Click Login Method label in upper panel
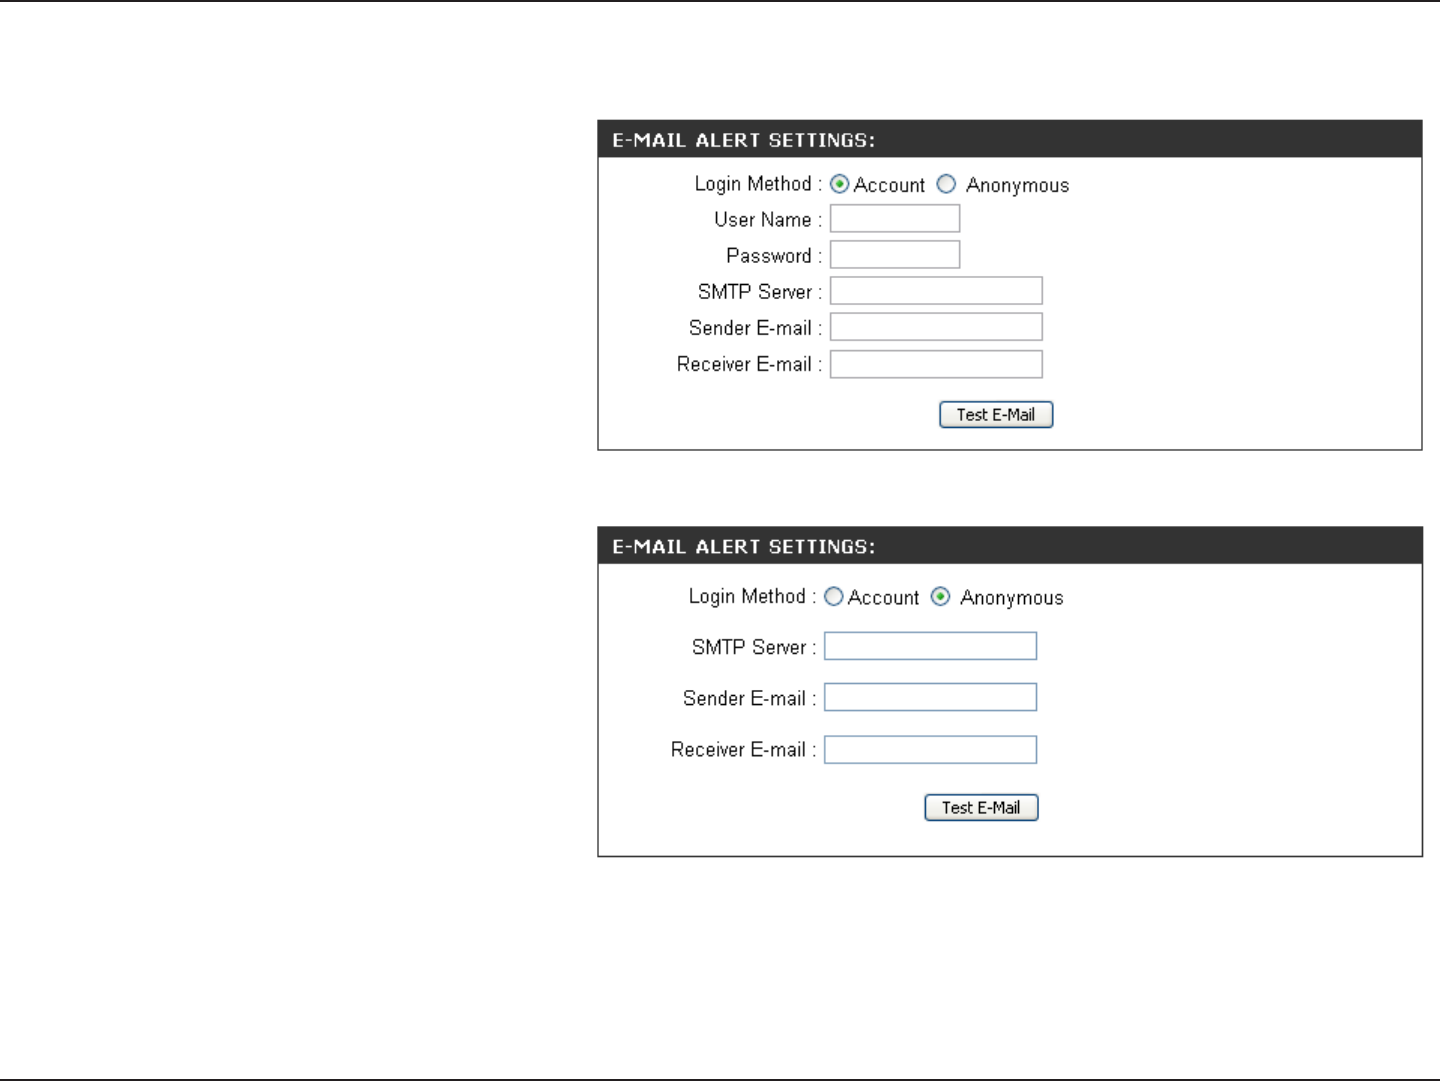Image resolution: width=1440 pixels, height=1081 pixels. tap(758, 184)
